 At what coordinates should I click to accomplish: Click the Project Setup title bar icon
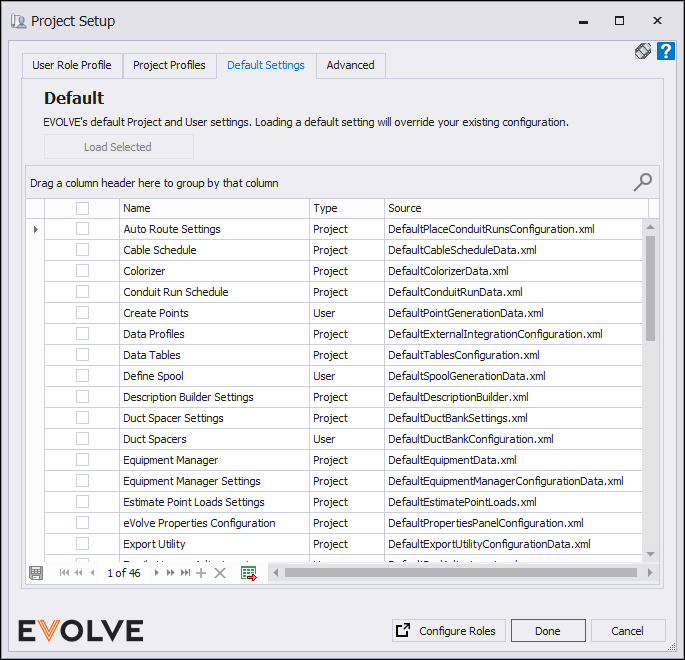click(x=18, y=21)
